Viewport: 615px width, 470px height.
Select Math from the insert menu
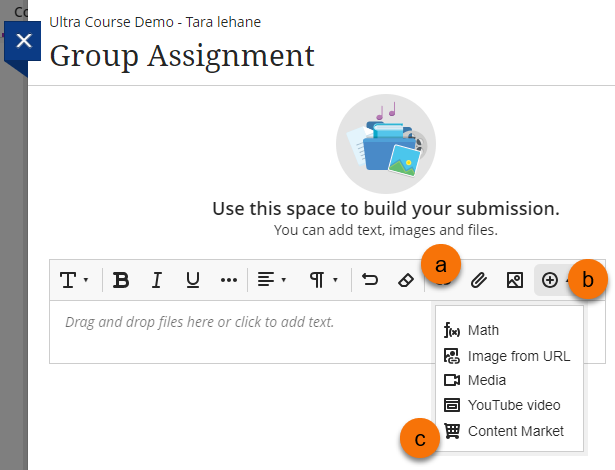point(482,330)
